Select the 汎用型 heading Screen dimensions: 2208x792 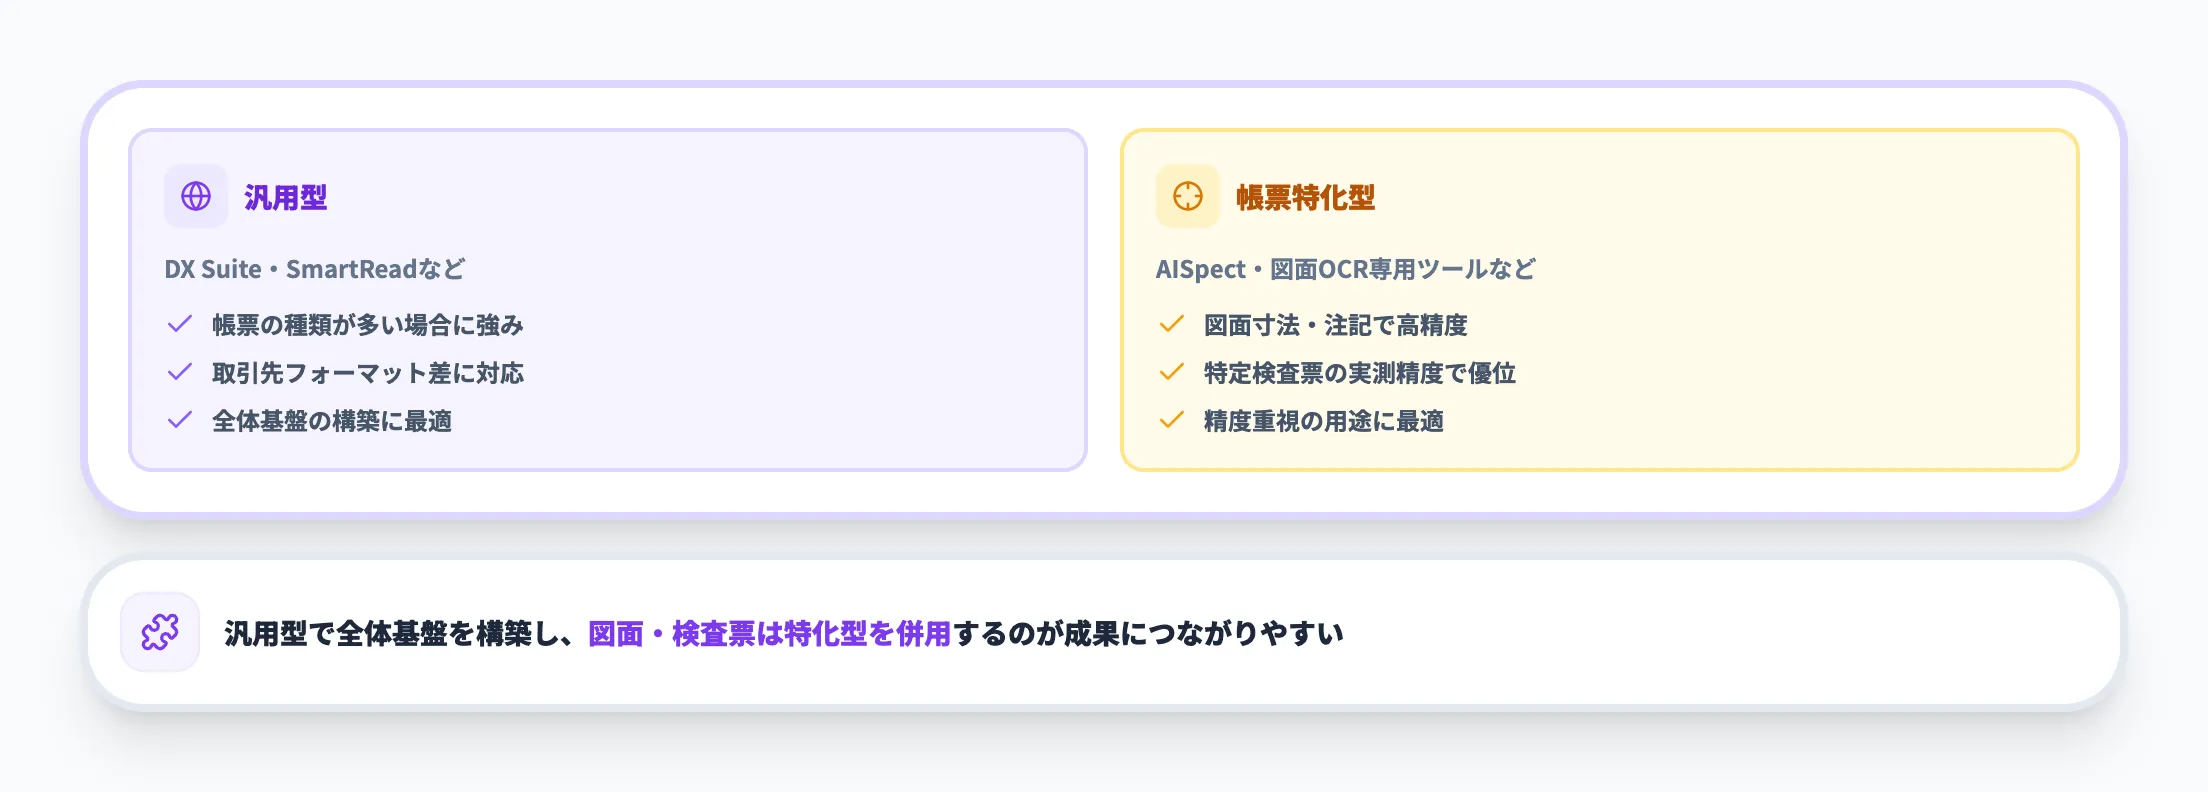[x=286, y=198]
